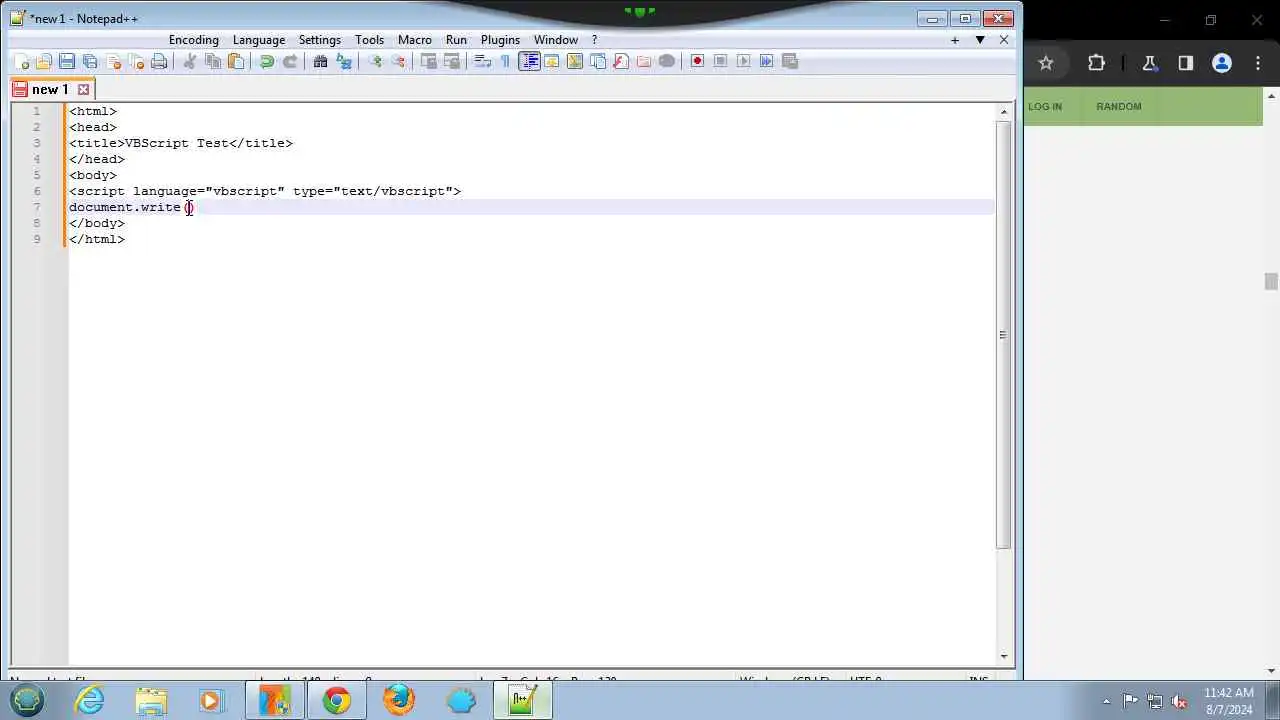Image resolution: width=1280 pixels, height=720 pixels.
Task: Click the Print toolbar icon
Action: click(x=159, y=61)
